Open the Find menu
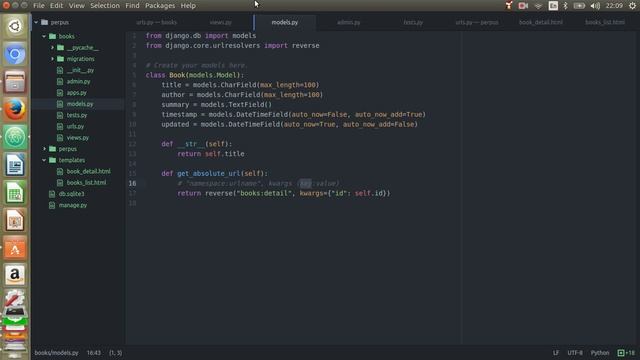 pos(132,6)
